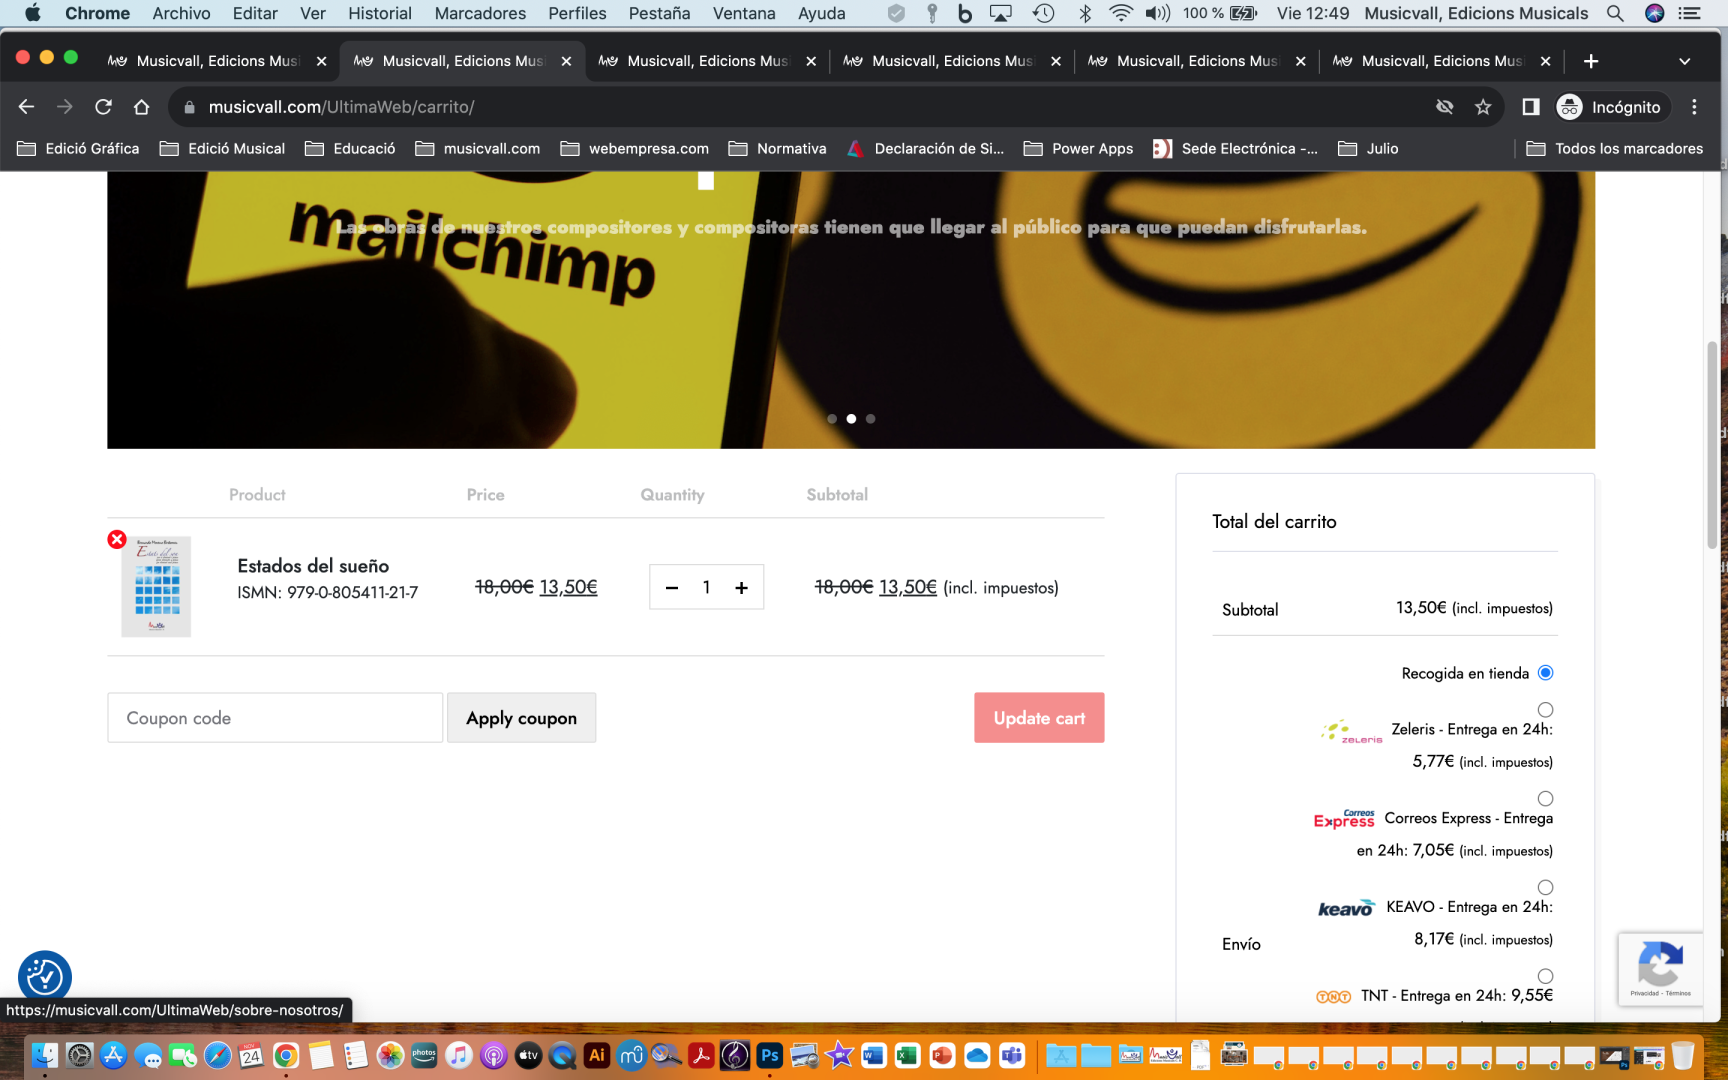Screen dimensions: 1728x1080
Task: Open OneDrive from dock
Action: [x=977, y=1055]
